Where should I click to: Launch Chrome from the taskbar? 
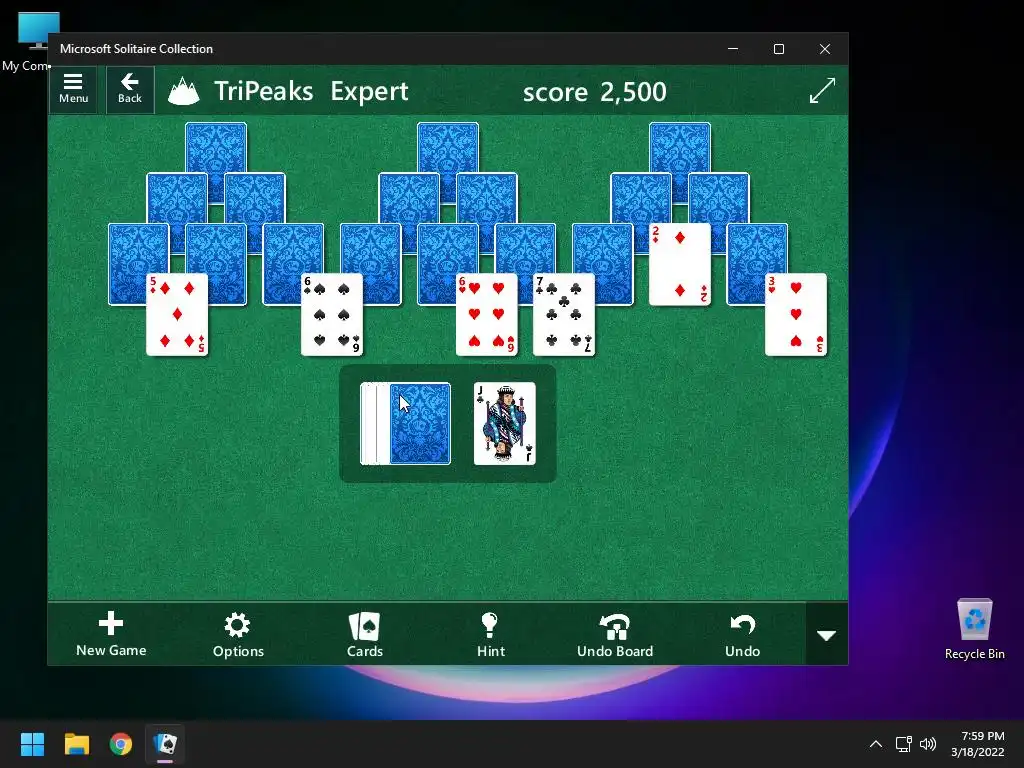(121, 744)
